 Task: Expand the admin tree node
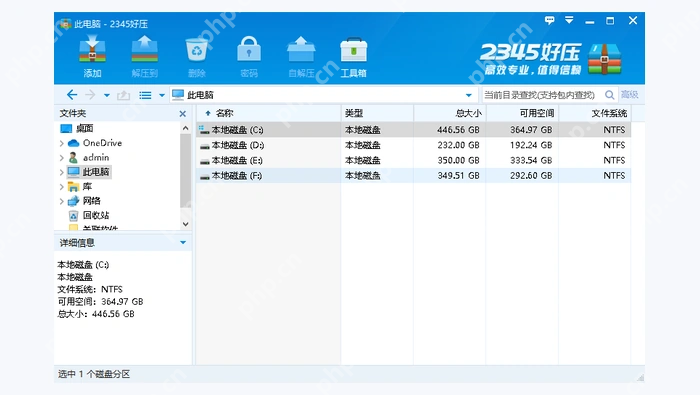(x=62, y=158)
